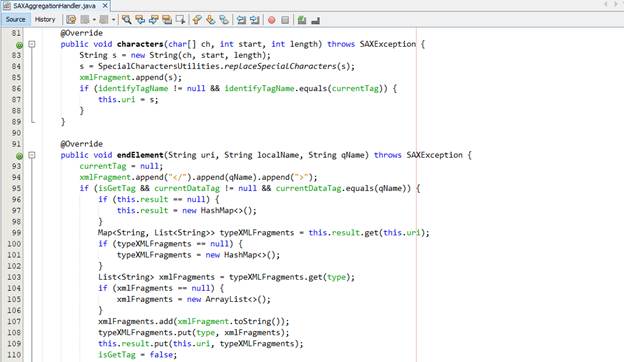Click 'typeXMLFragments.put' call on line 108
Viewport: 624px width, 362px height.
[144, 333]
